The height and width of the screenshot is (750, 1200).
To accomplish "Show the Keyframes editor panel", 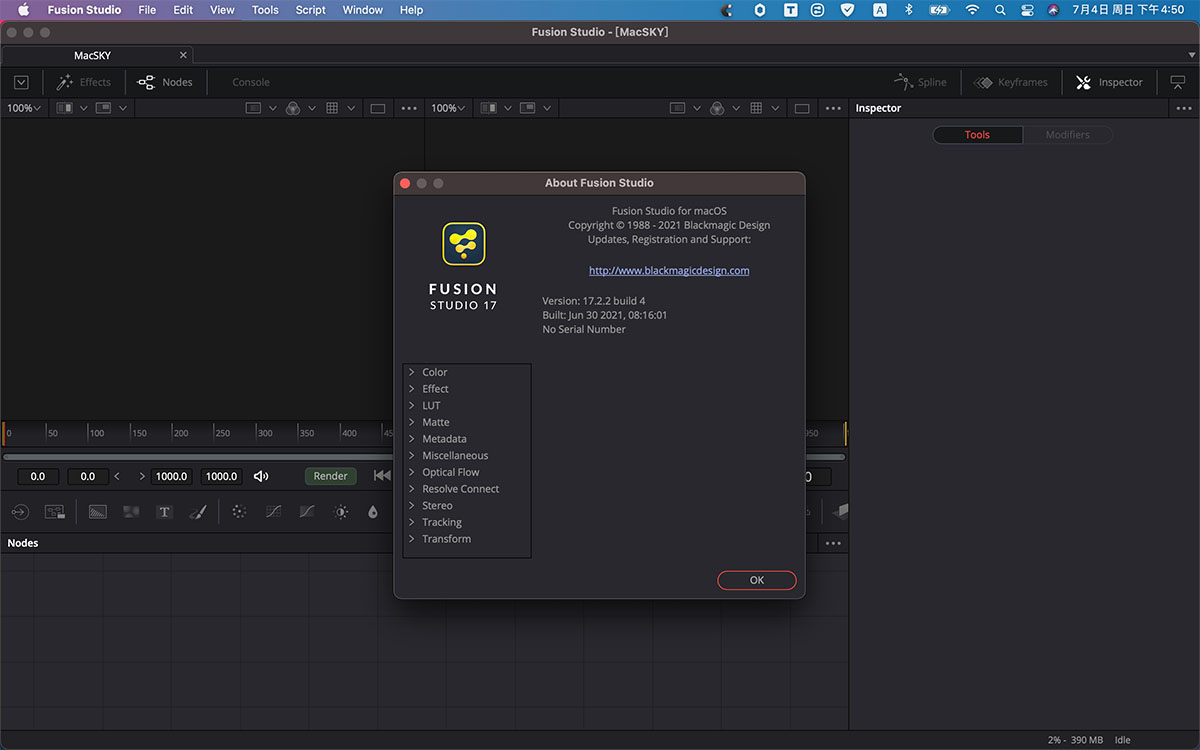I will pyautogui.click(x=1010, y=82).
